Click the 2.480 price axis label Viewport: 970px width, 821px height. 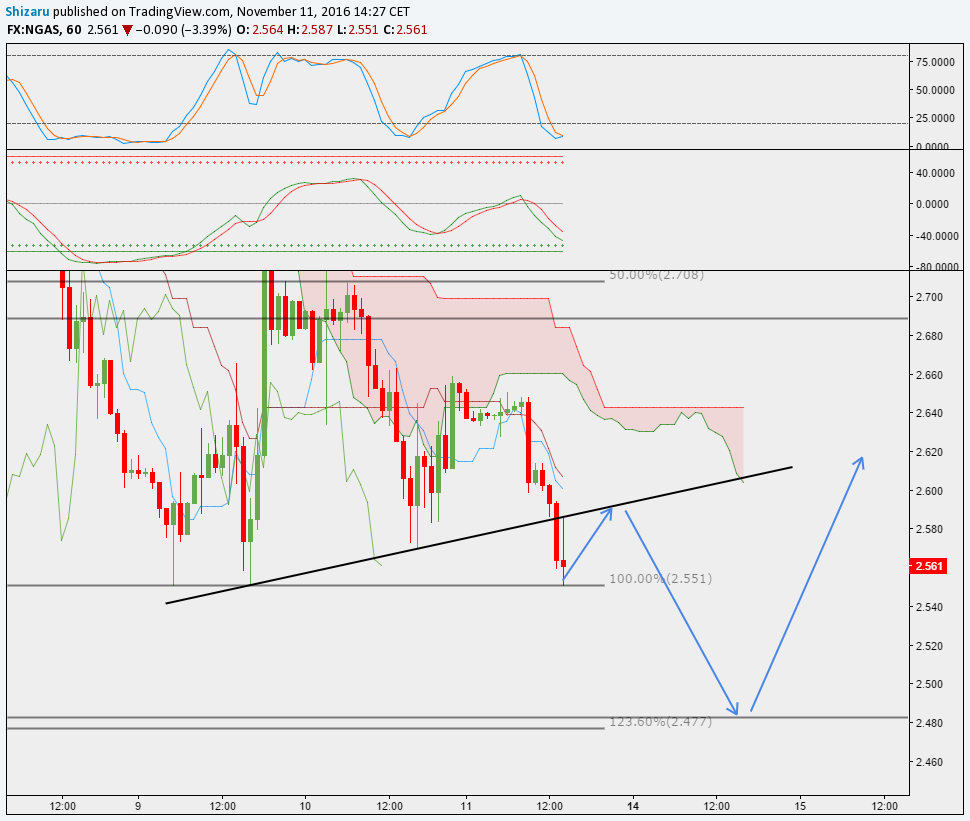[929, 723]
